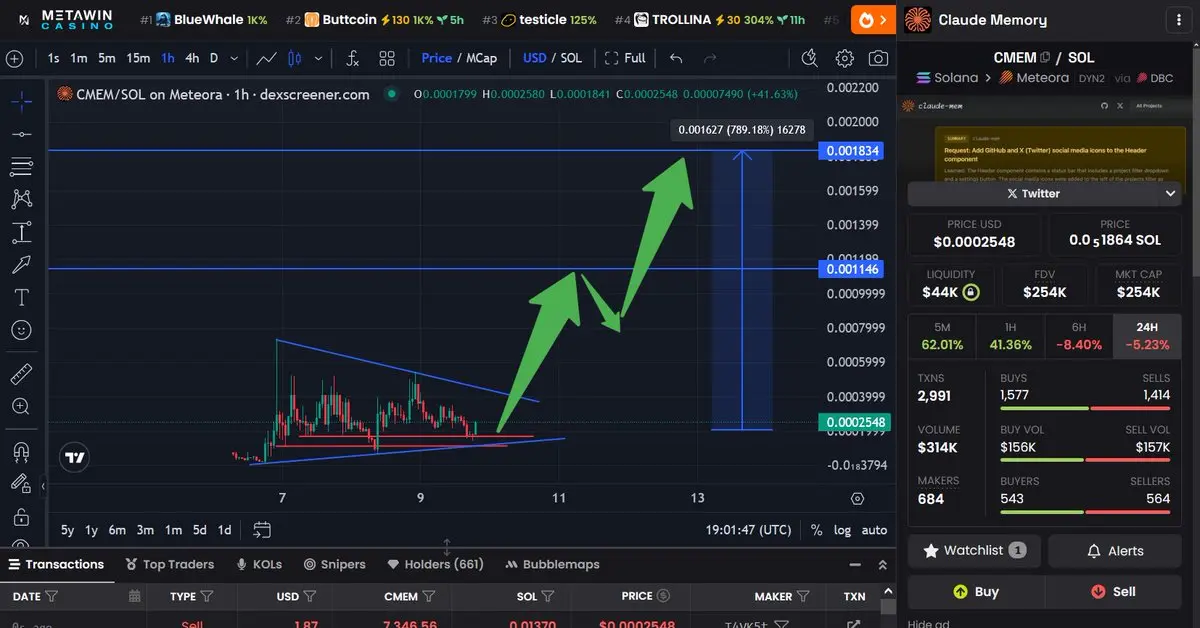Switch chart to MCap view
The width and height of the screenshot is (1200, 628).
tap(481, 58)
